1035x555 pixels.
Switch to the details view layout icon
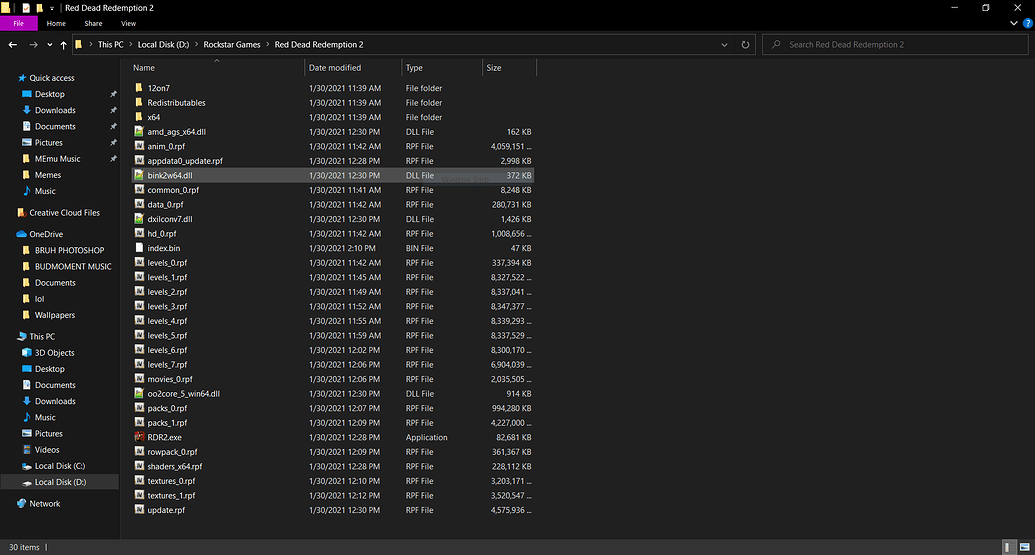tap(1007, 547)
